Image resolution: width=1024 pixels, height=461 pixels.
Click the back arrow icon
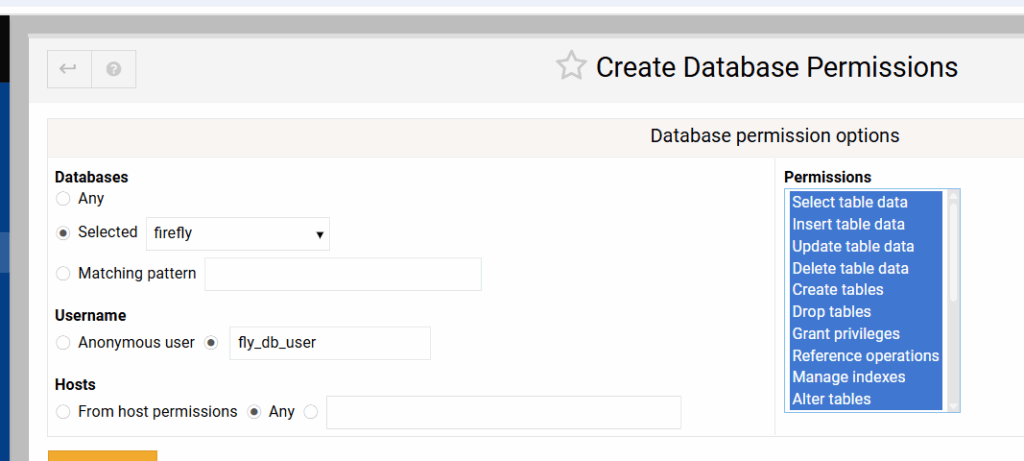coord(69,69)
